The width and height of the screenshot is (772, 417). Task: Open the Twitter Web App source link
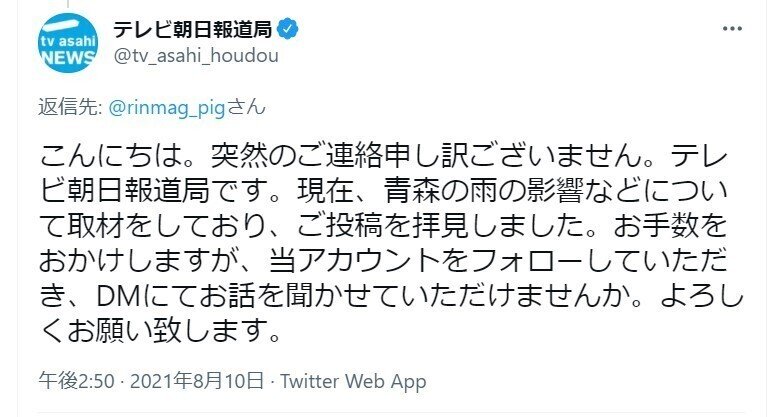pyautogui.click(x=353, y=381)
